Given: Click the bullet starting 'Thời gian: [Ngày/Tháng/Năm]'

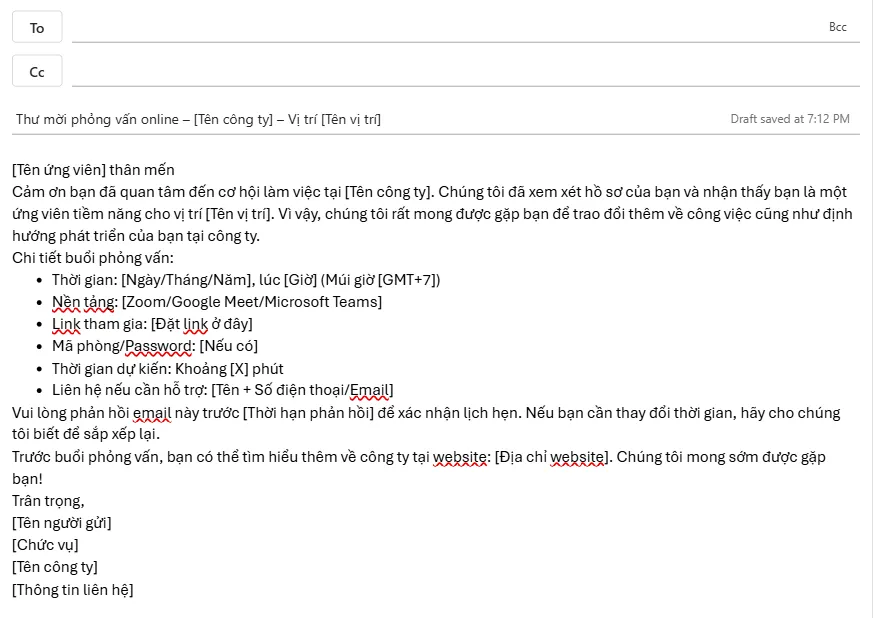Looking at the screenshot, I should coord(246,279).
